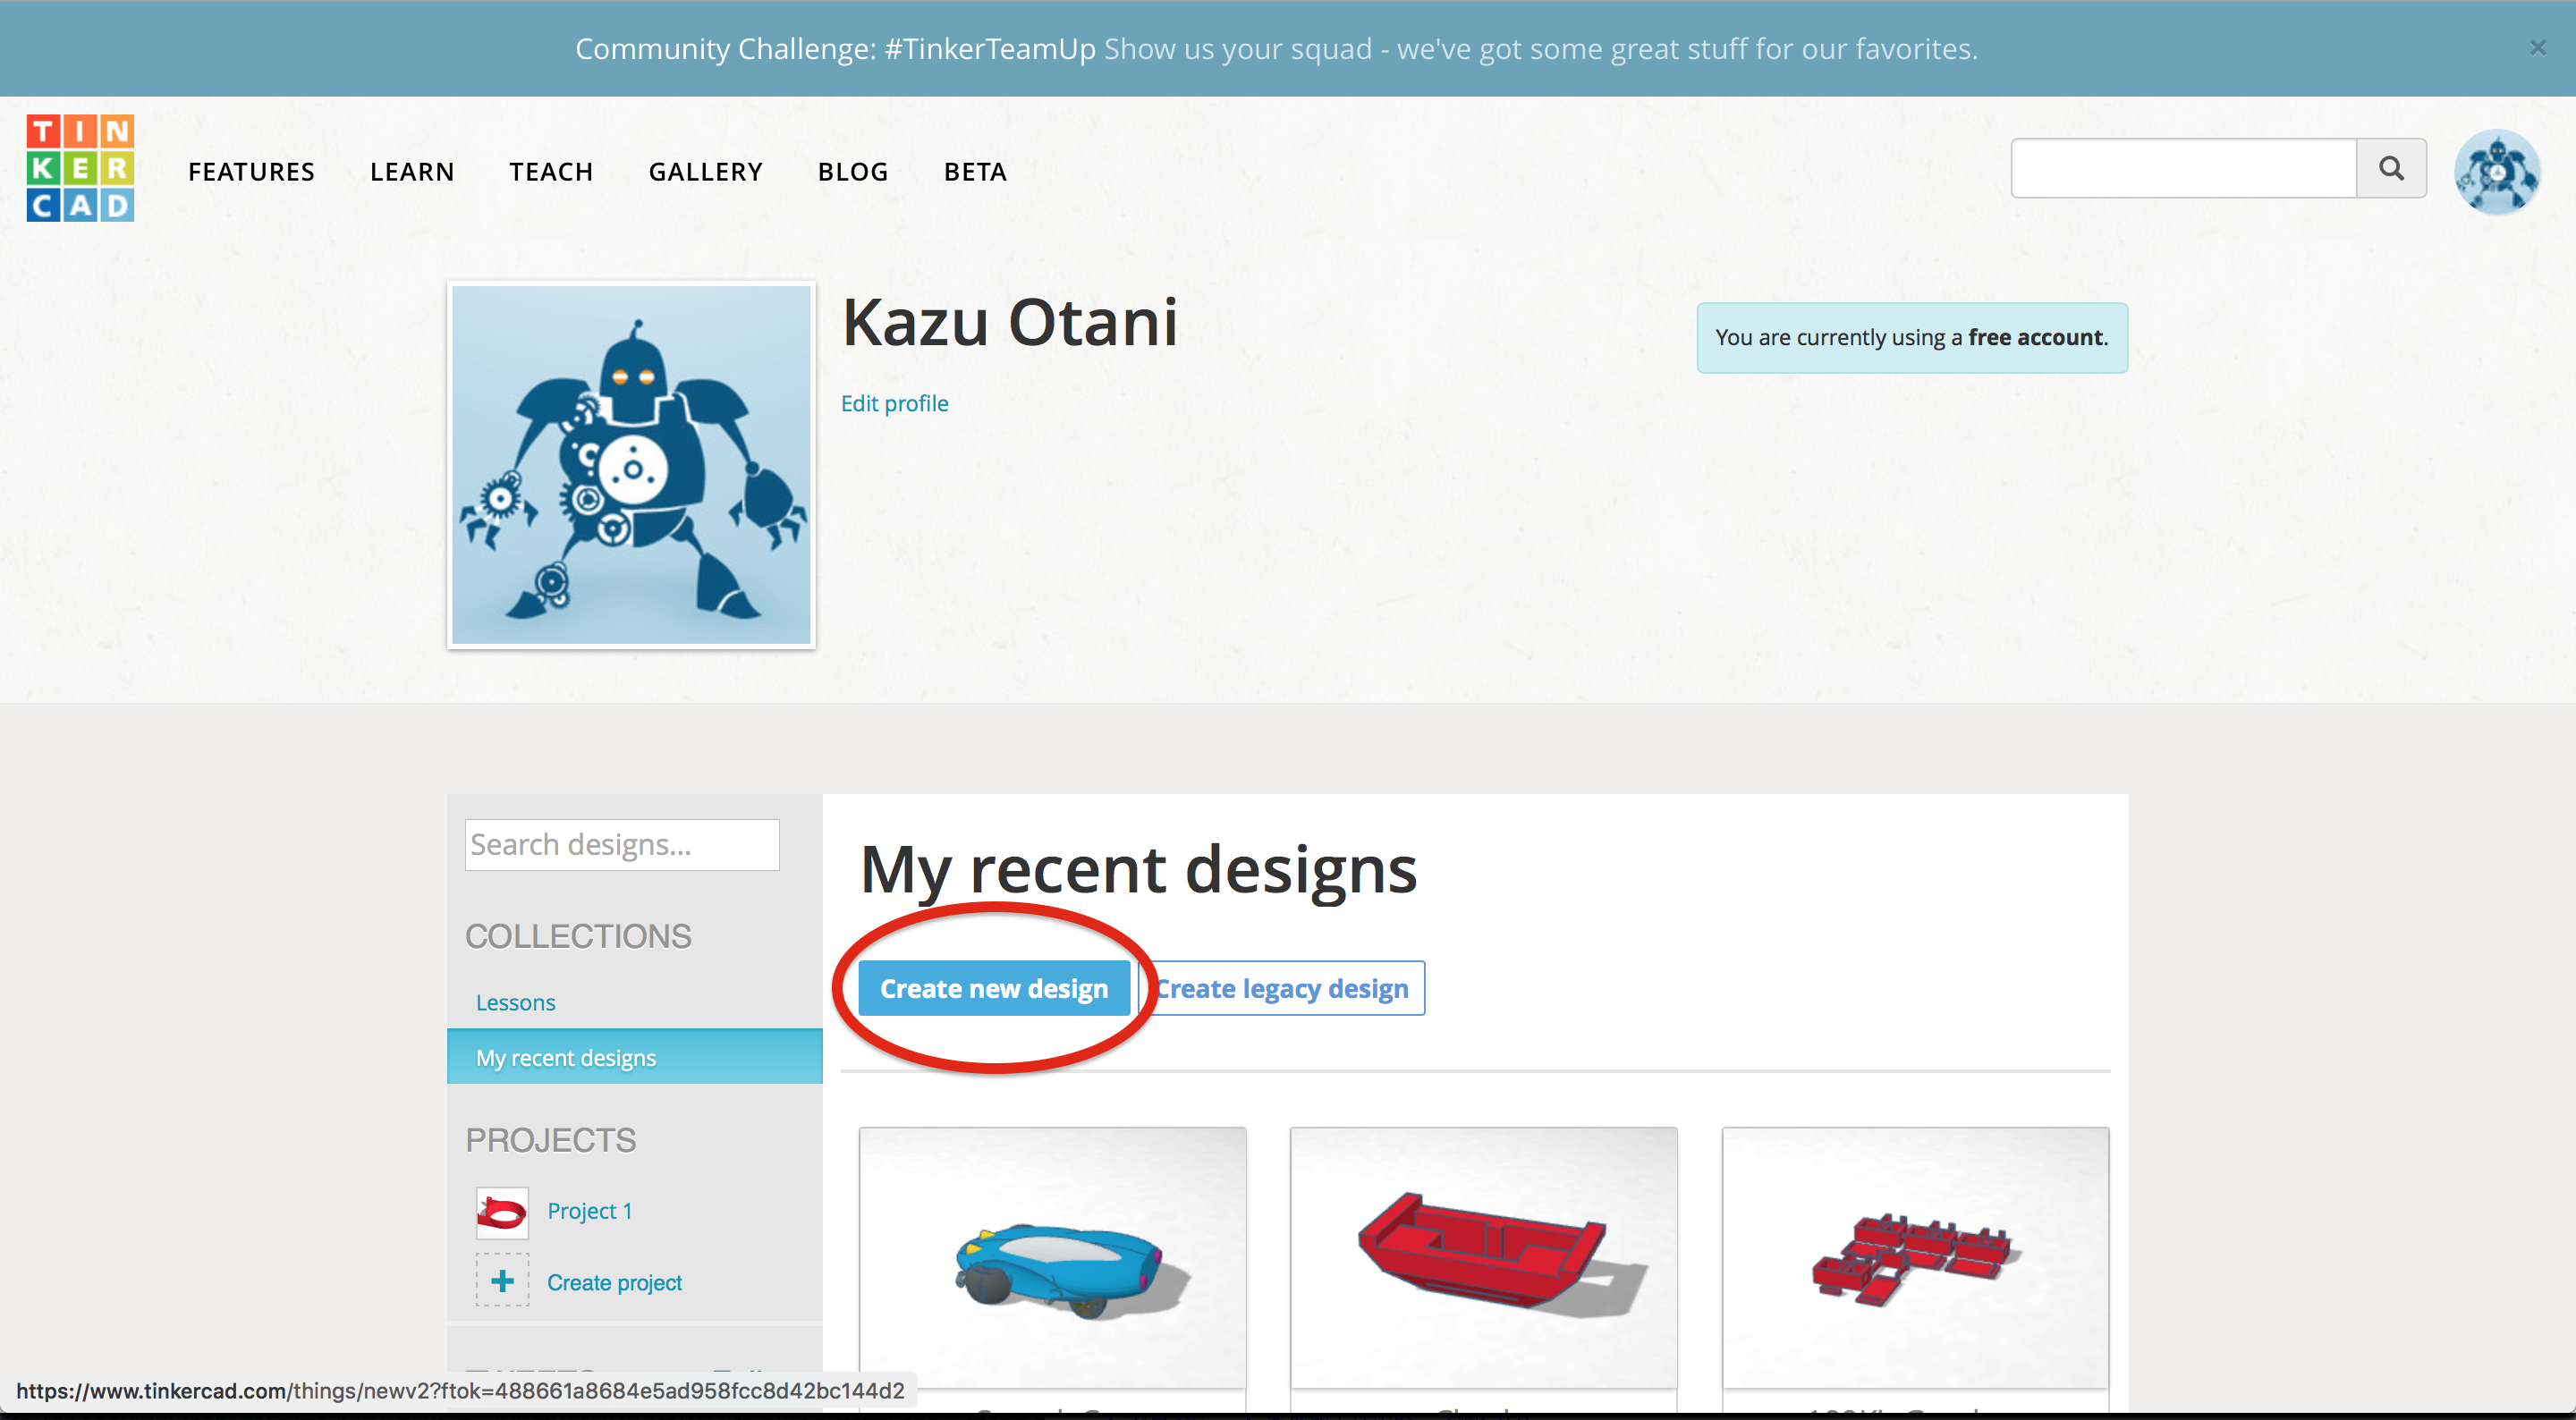This screenshot has height=1420, width=2576.
Task: Click the Tinkercad logo
Action: [x=80, y=168]
